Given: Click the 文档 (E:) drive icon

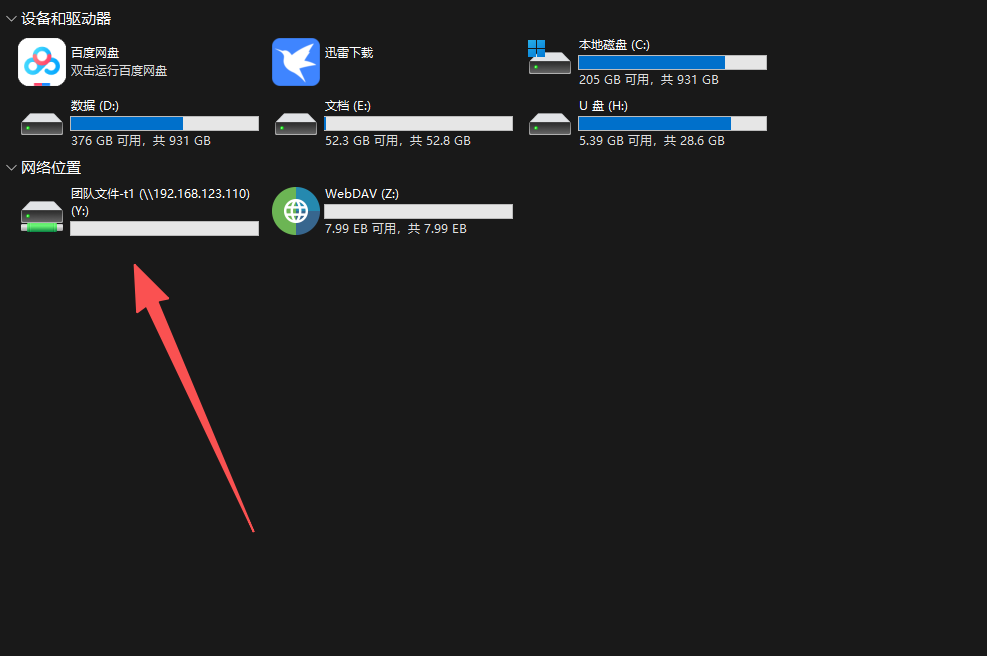Looking at the screenshot, I should tap(296, 124).
